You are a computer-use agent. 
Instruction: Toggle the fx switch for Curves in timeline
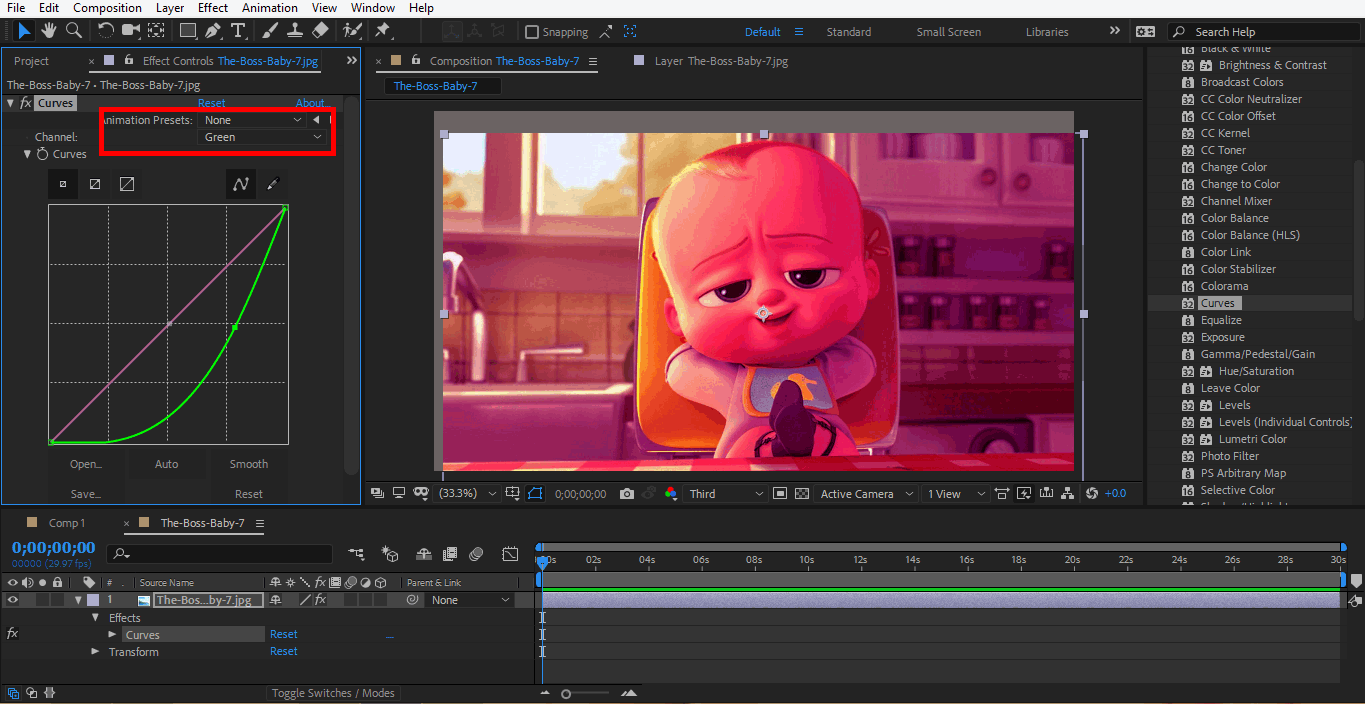pyautogui.click(x=13, y=634)
